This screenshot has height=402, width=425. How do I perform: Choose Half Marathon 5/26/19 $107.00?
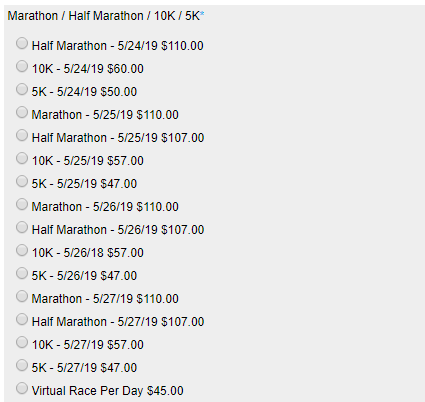click(22, 227)
